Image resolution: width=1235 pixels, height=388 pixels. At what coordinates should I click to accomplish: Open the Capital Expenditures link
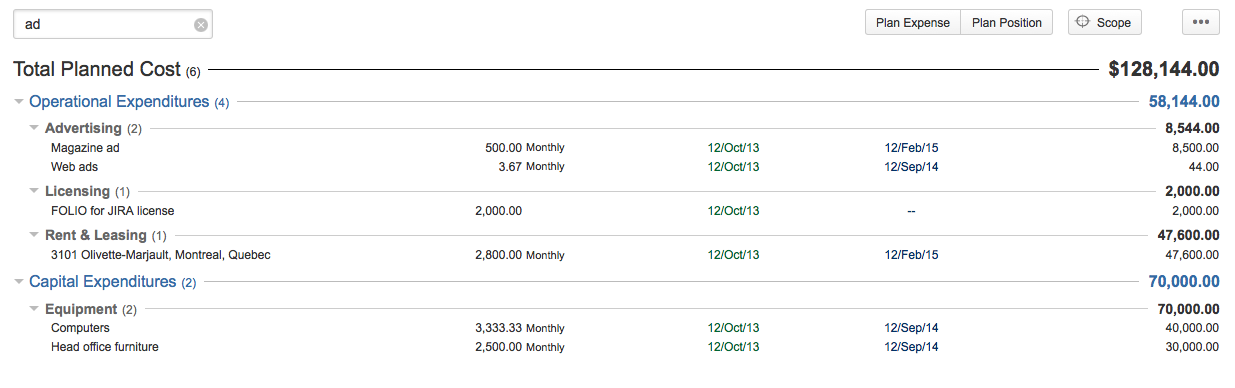tap(103, 282)
